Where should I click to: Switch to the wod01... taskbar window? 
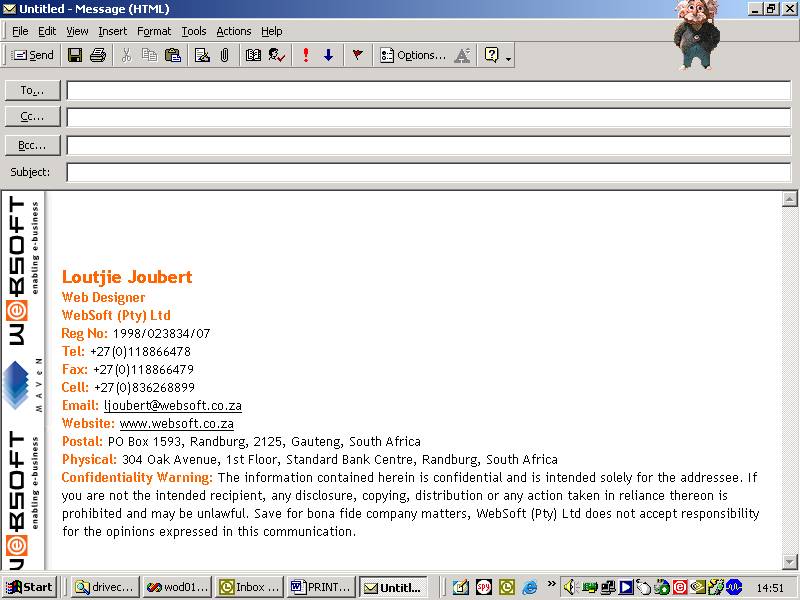[177, 587]
